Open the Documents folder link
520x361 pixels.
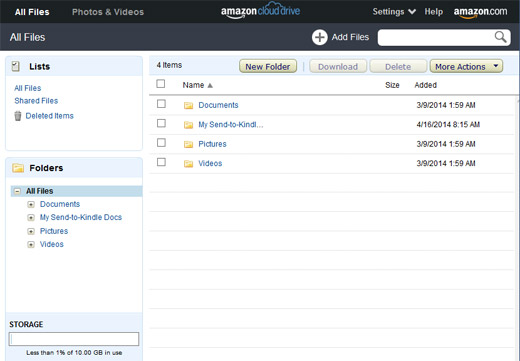pos(218,105)
